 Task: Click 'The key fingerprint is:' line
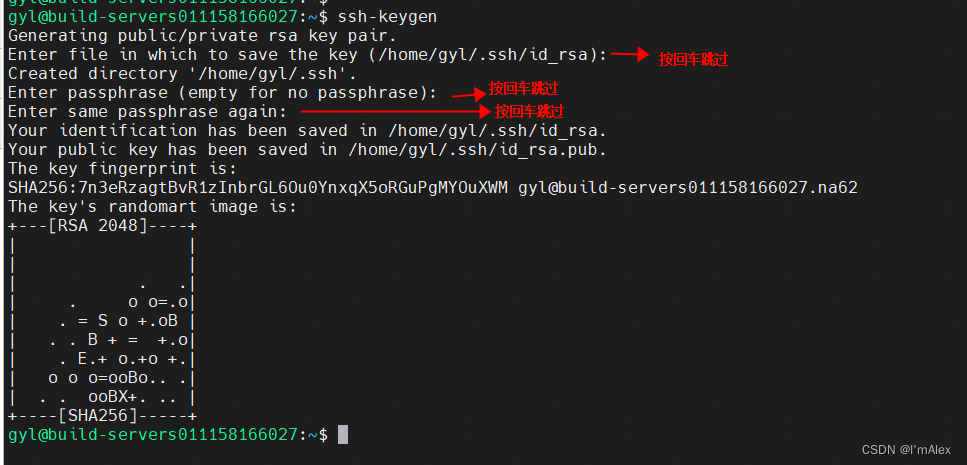pyautogui.click(x=122, y=168)
